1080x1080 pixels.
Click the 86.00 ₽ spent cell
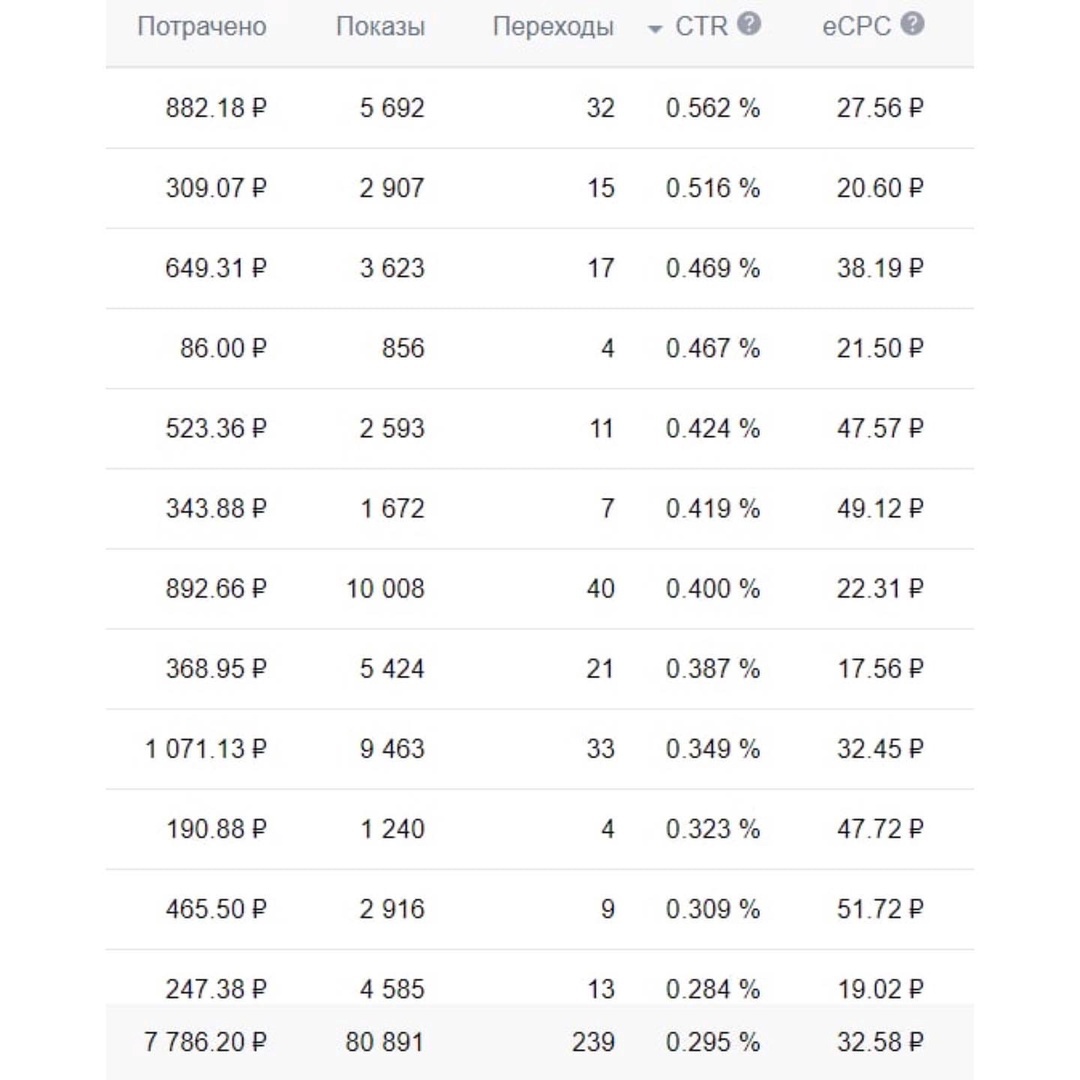pos(224,348)
